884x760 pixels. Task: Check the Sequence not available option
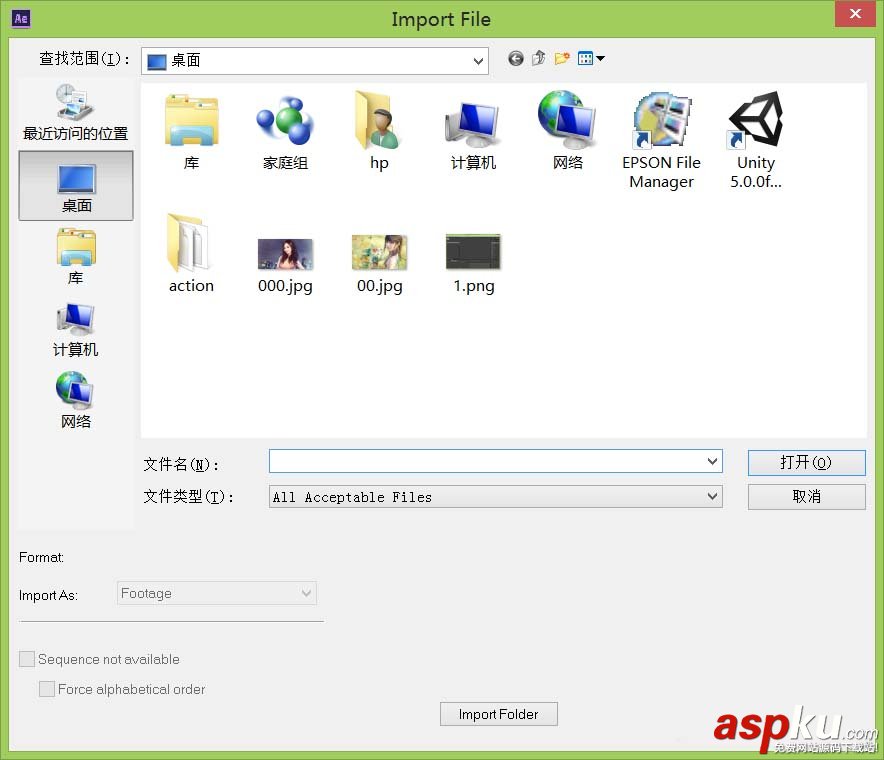[26, 658]
